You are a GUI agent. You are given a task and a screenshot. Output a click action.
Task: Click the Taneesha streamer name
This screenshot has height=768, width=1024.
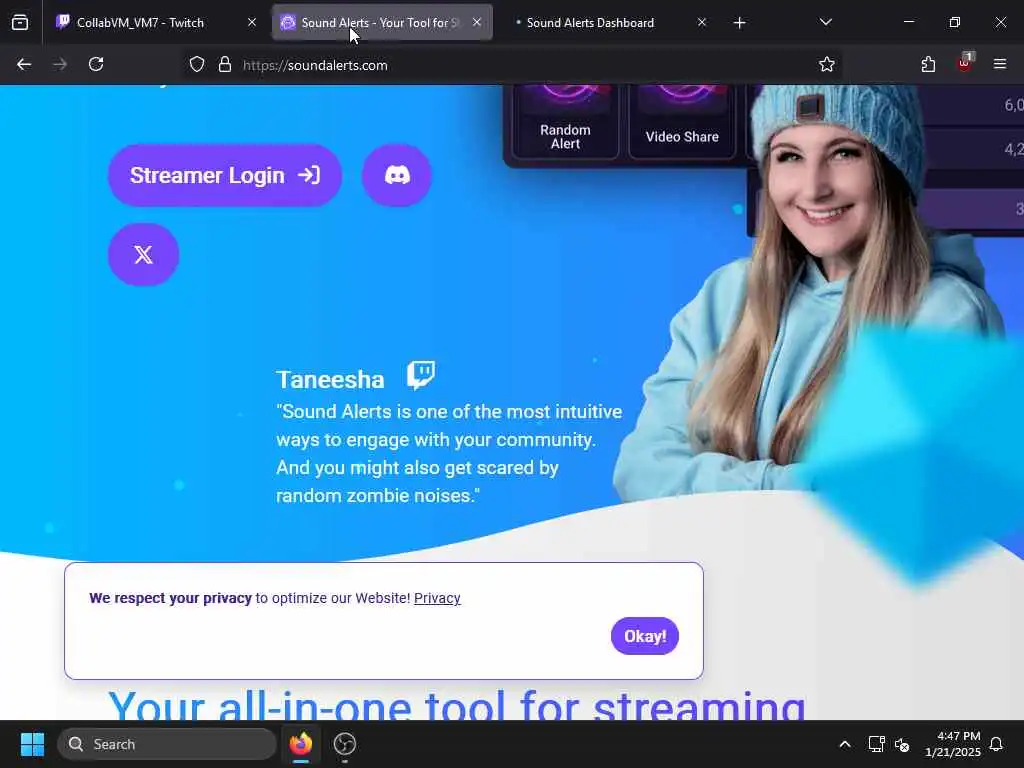pyautogui.click(x=330, y=379)
